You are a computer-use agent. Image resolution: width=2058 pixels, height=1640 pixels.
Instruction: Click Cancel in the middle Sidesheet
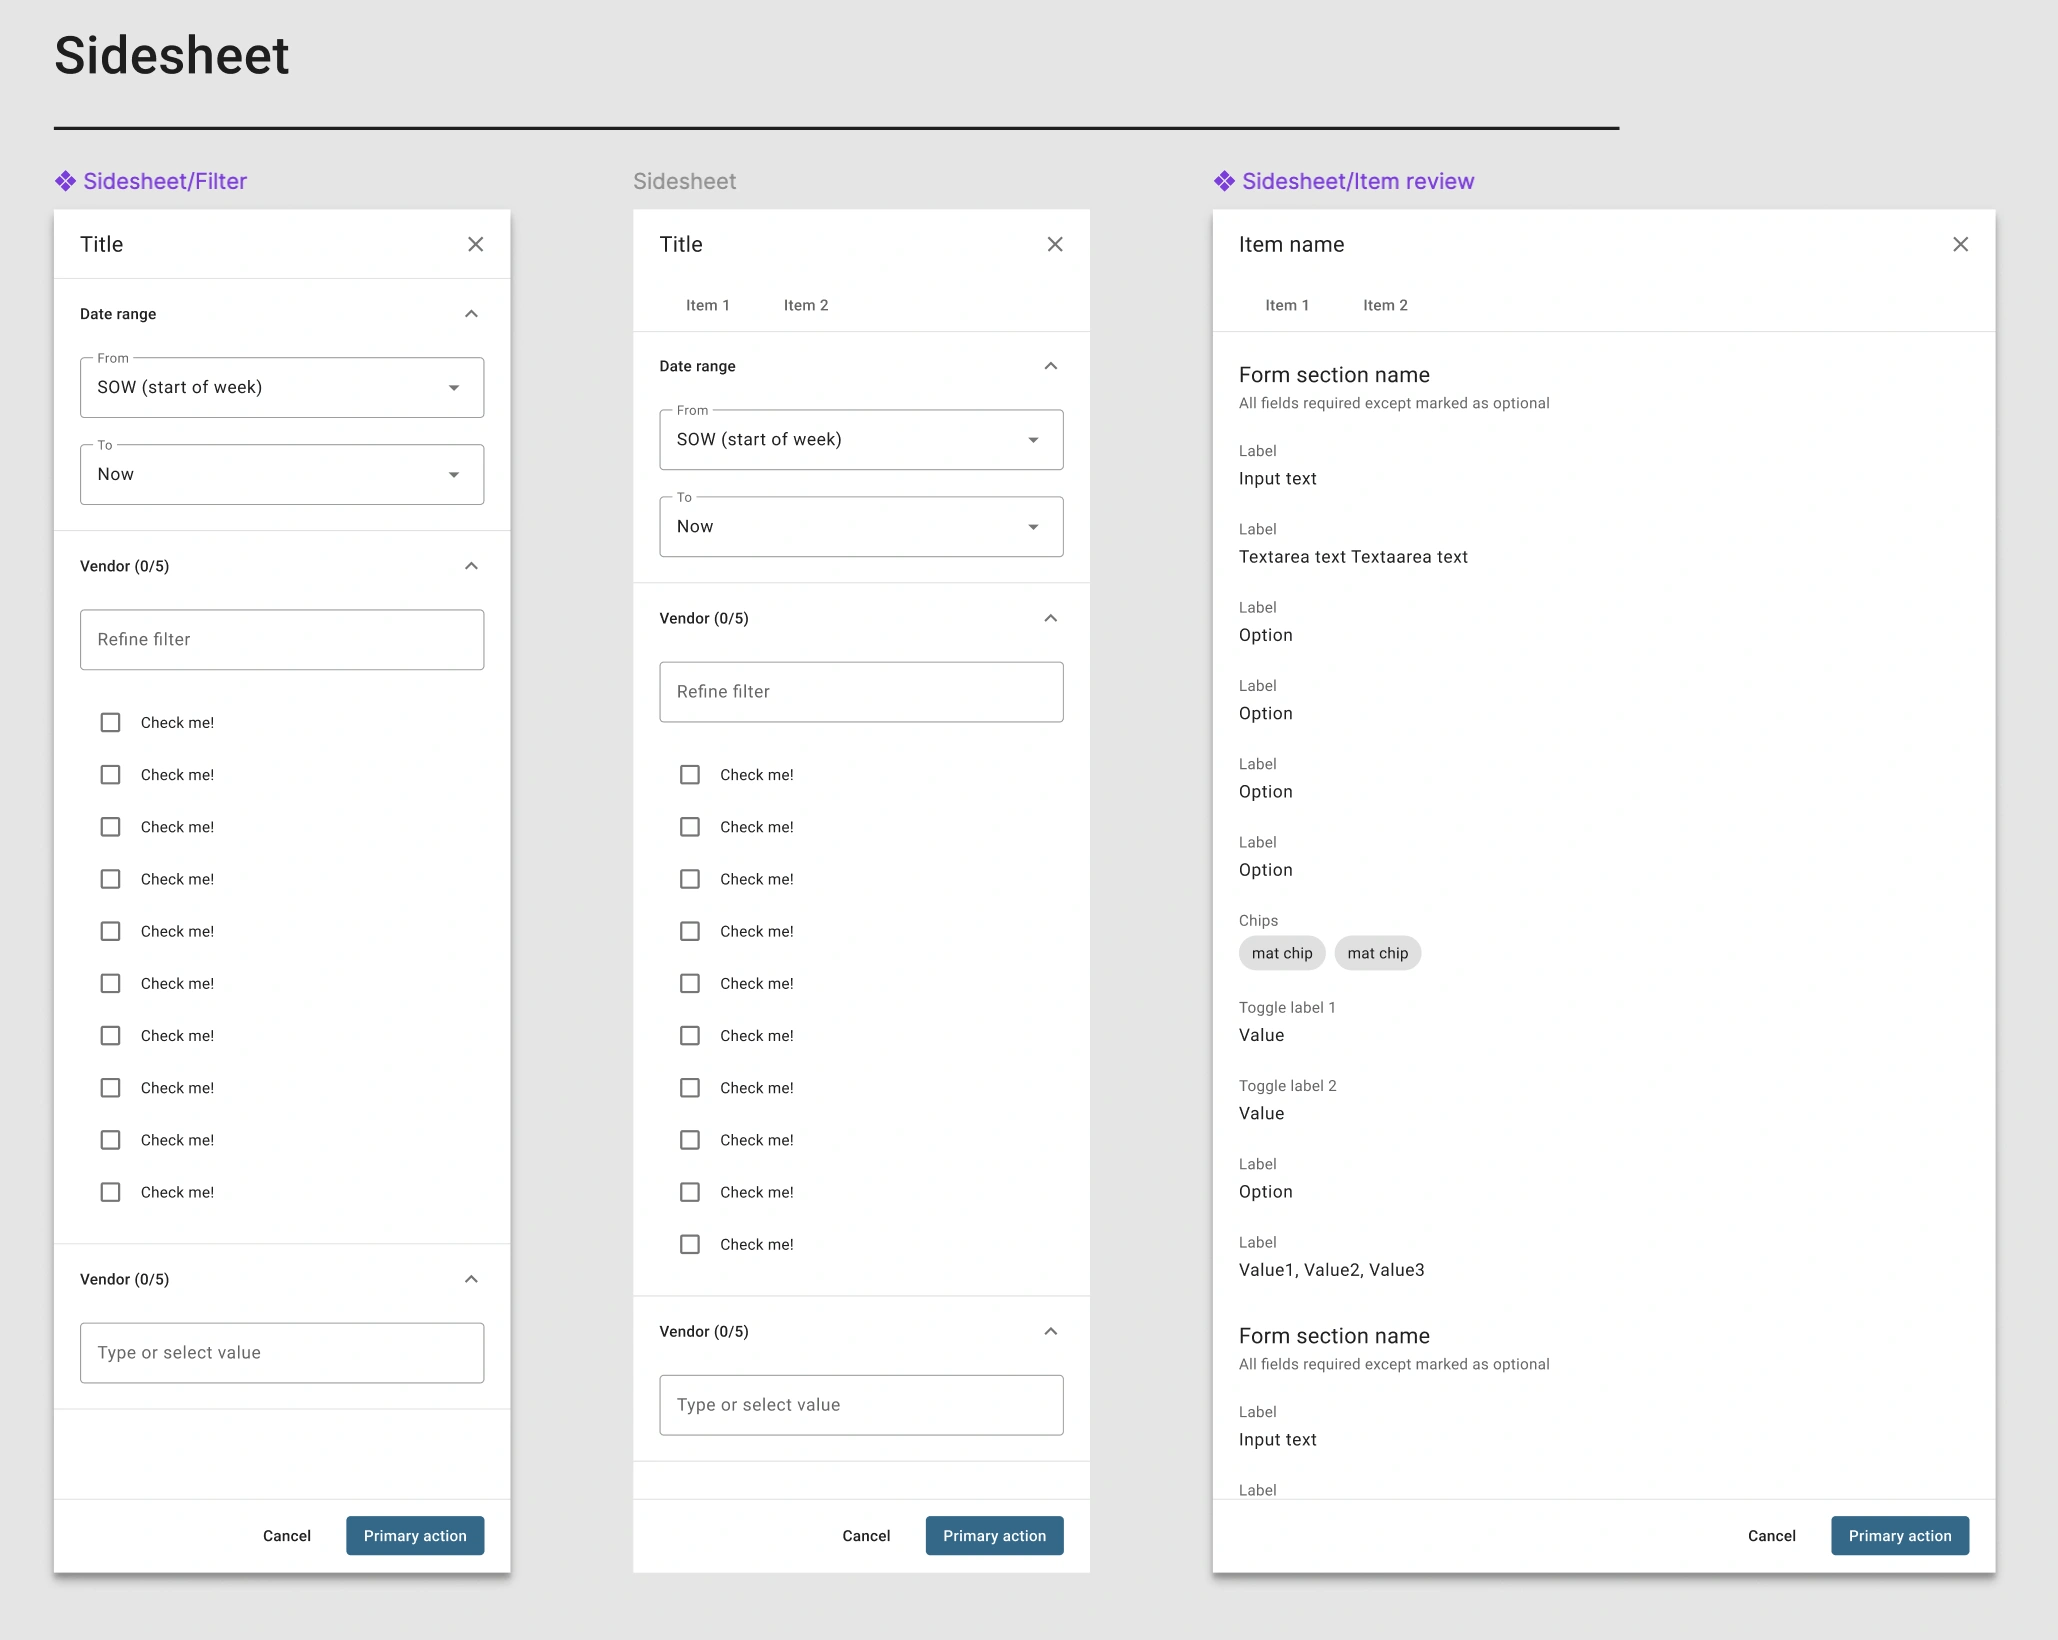click(x=866, y=1536)
